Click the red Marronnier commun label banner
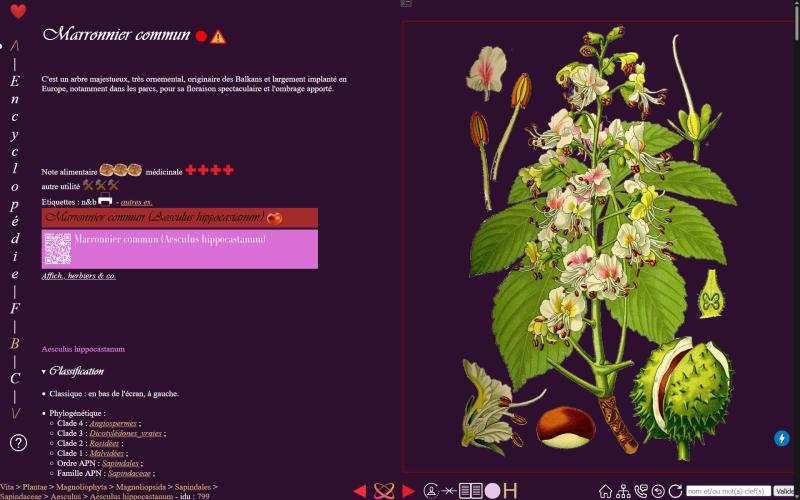Image resolution: width=800 pixels, height=500 pixels. tap(180, 218)
